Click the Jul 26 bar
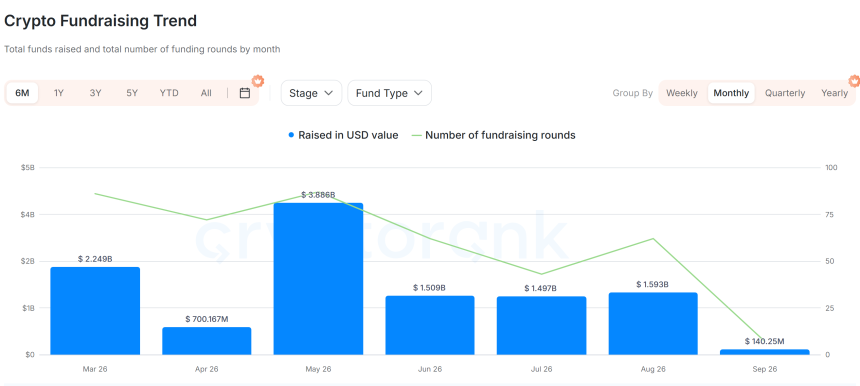This screenshot has width=860, height=386. click(x=541, y=326)
